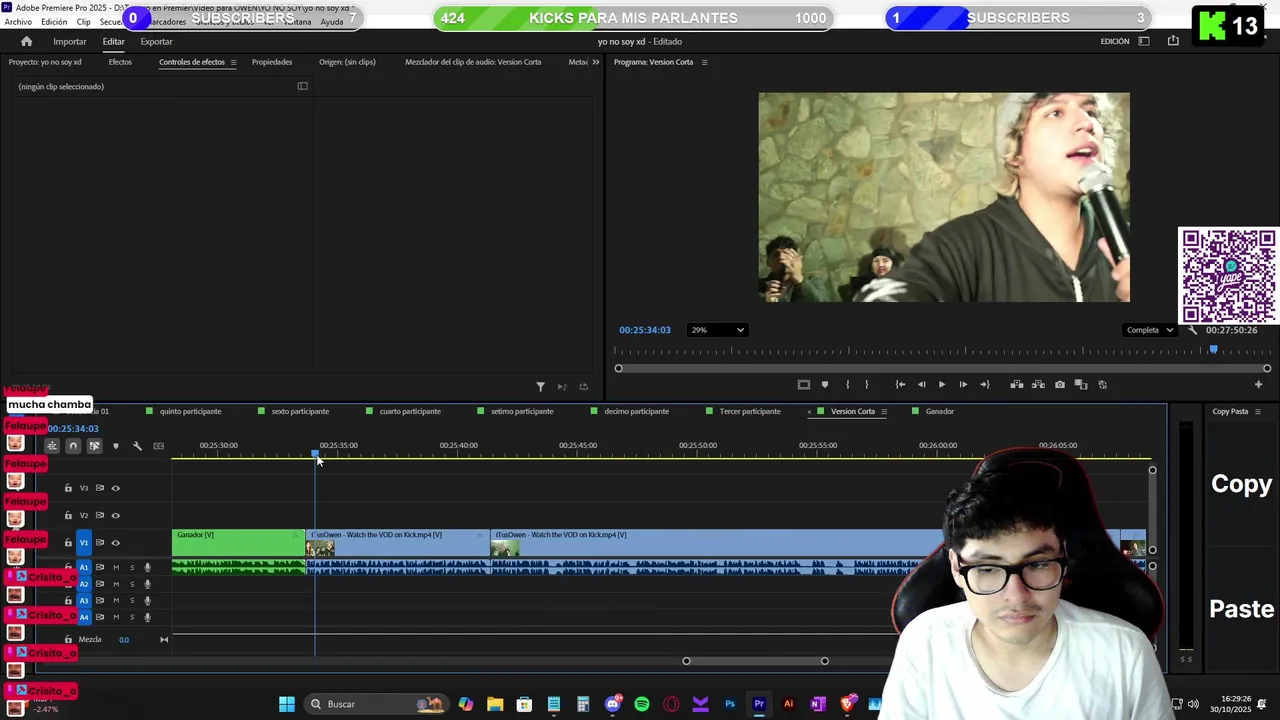Toggle V1 track targeting
The height and width of the screenshot is (720, 1280).
tap(84, 542)
